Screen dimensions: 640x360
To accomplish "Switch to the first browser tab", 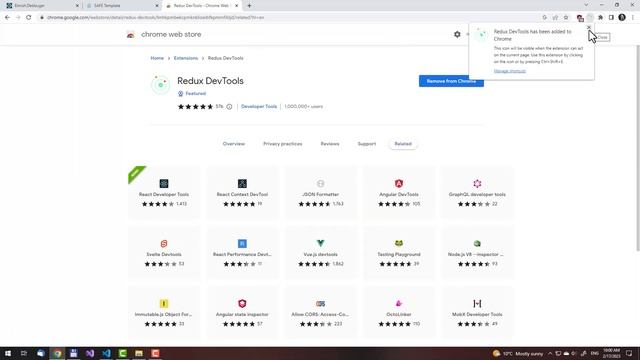I will [x=41, y=6].
